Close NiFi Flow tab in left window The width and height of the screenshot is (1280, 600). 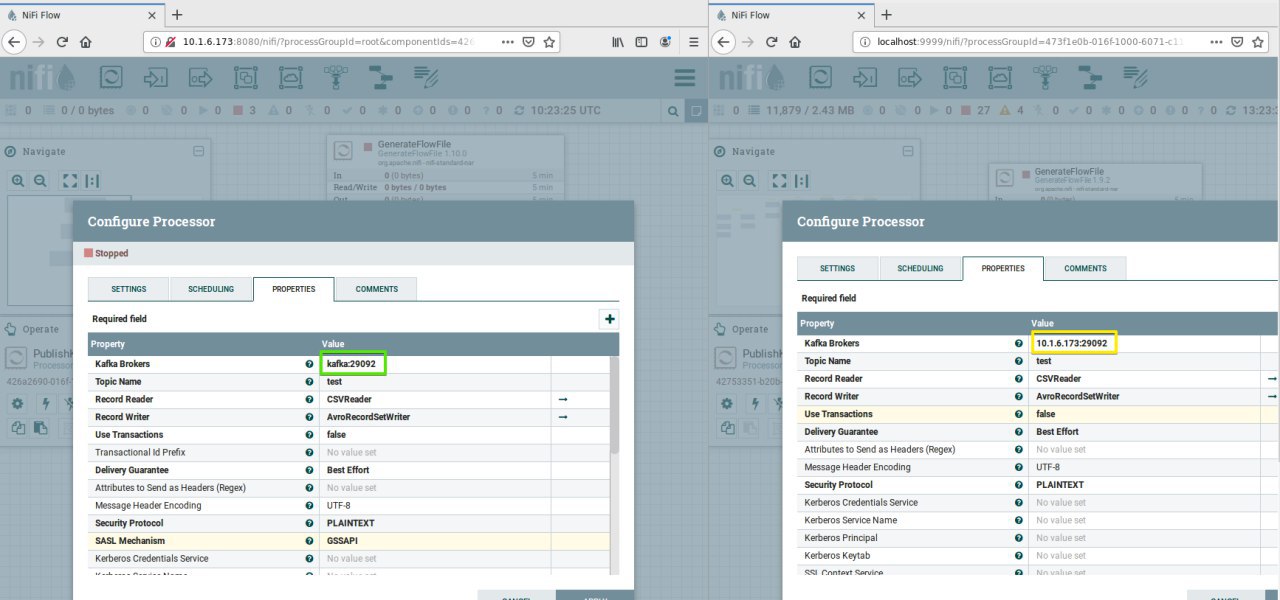[x=151, y=14]
